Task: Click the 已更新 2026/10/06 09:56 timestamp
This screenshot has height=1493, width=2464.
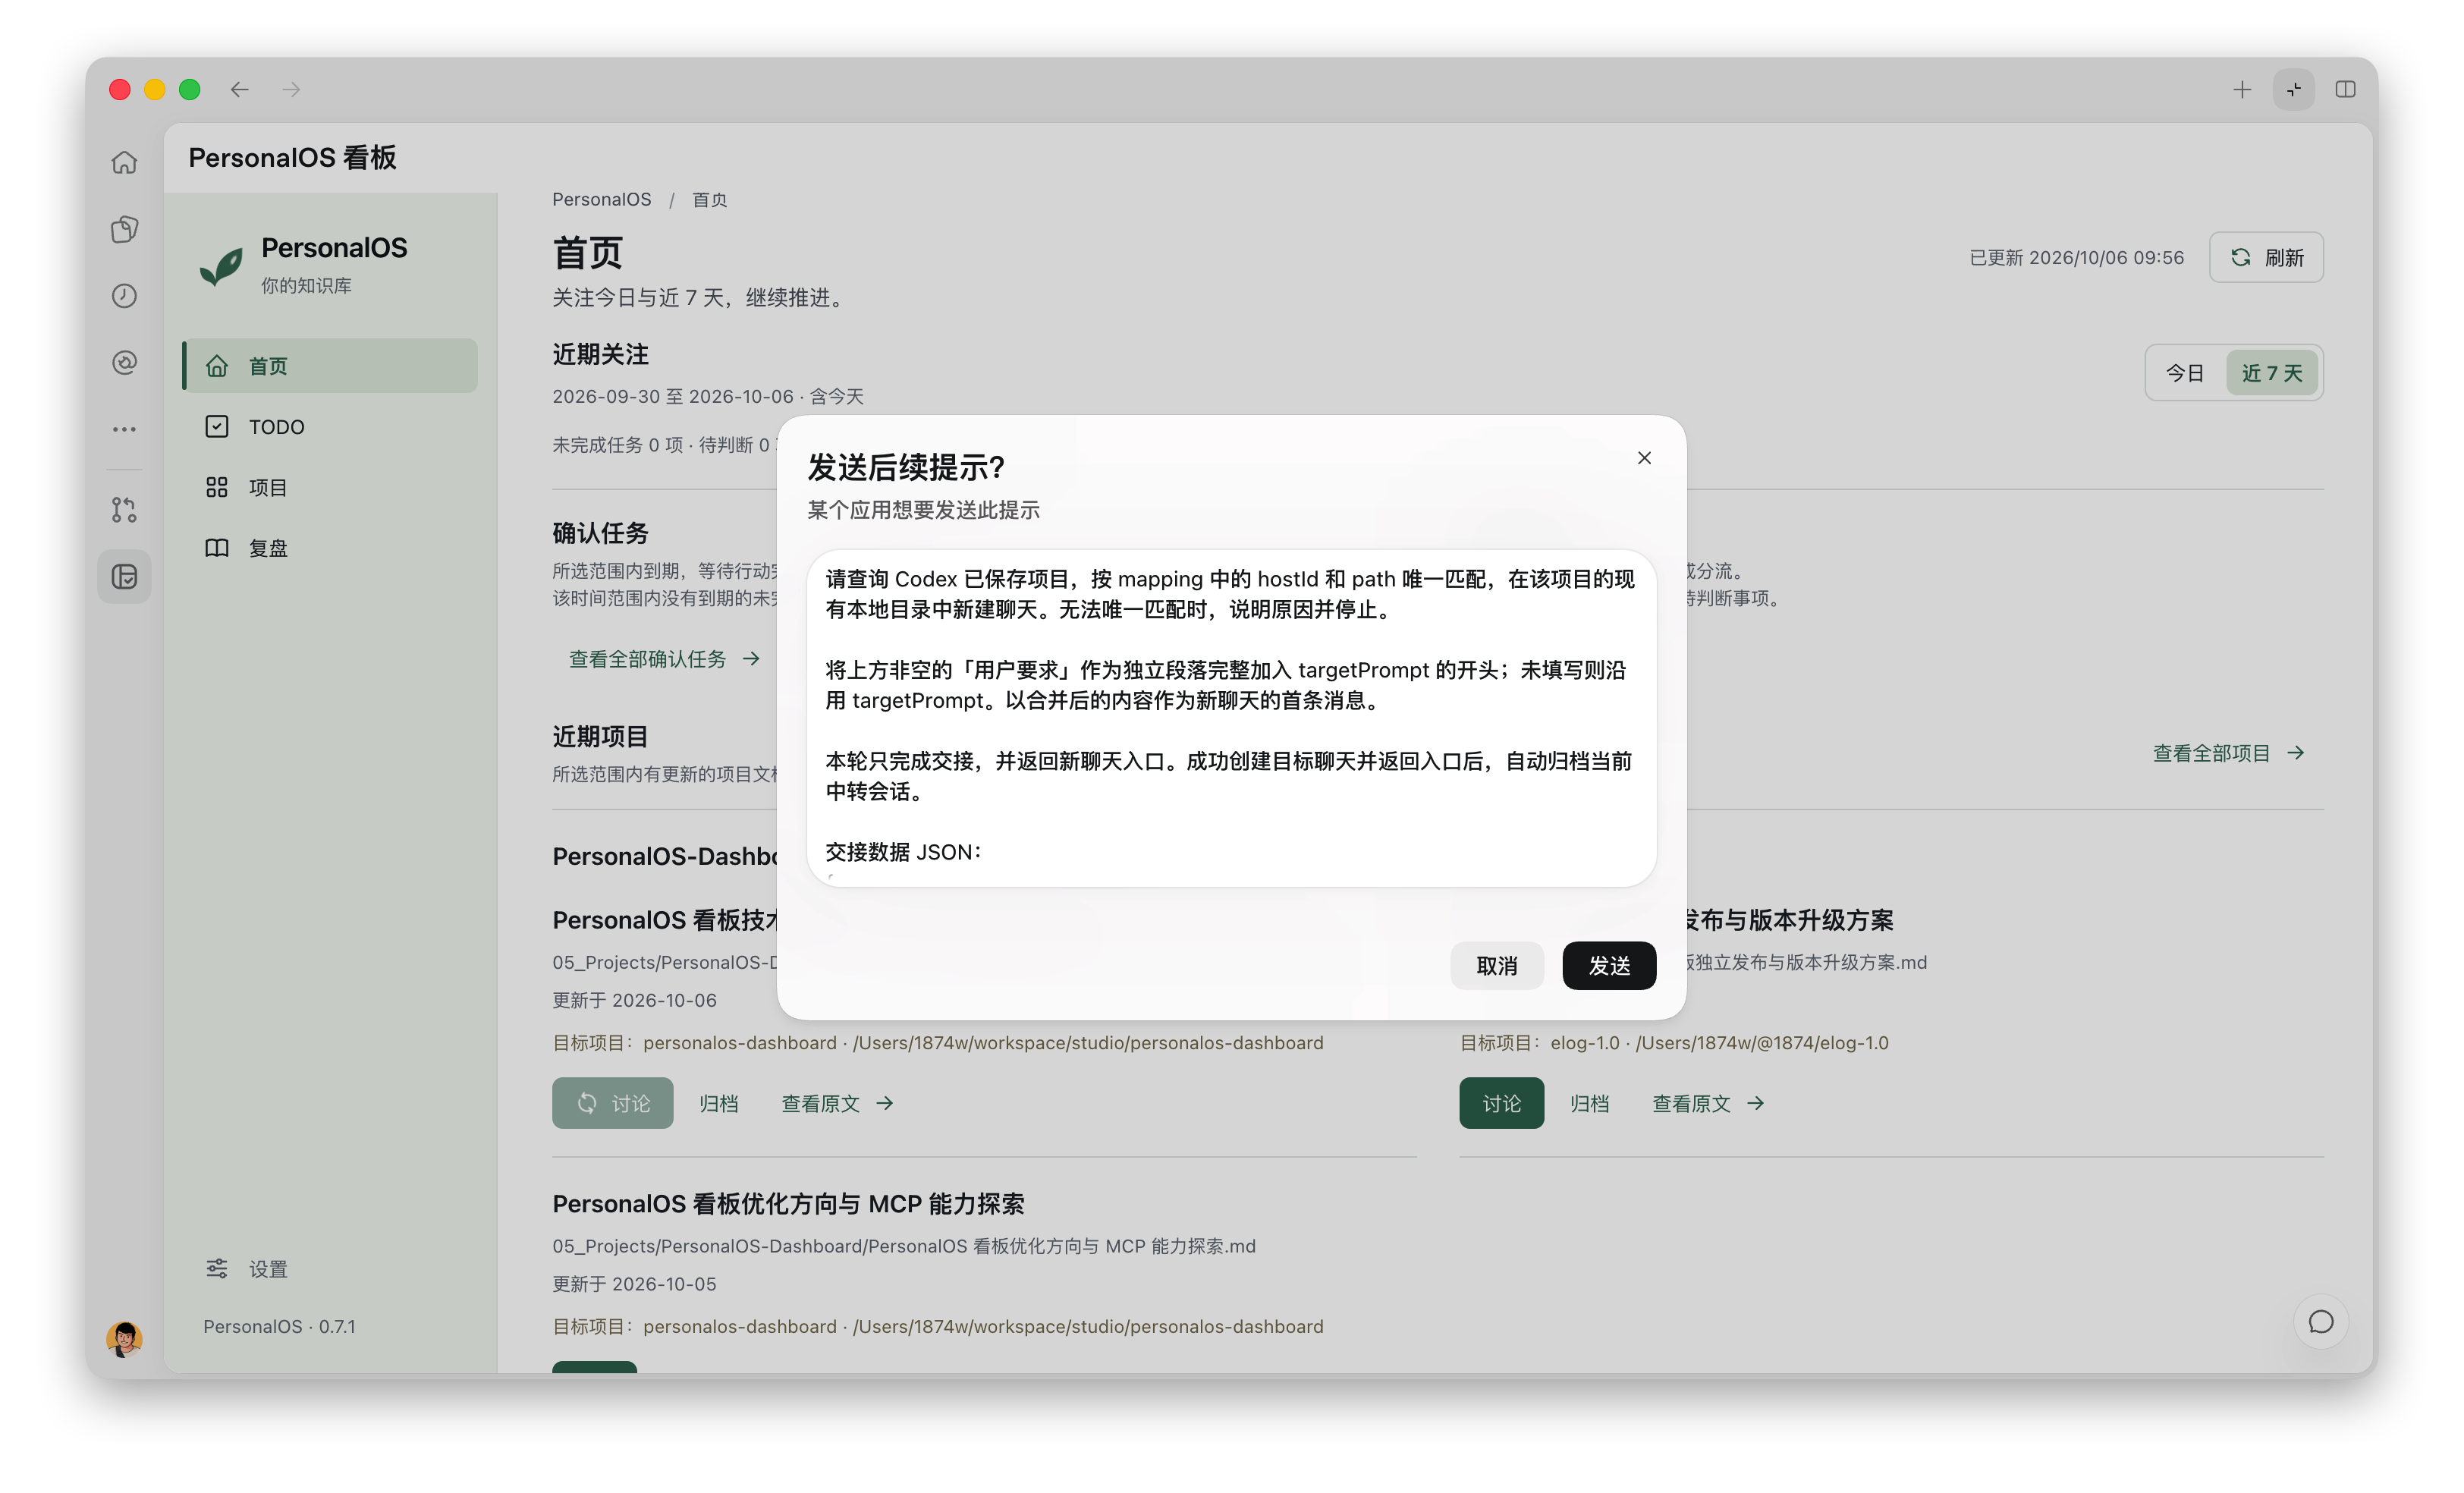Action: pyautogui.click(x=2076, y=258)
